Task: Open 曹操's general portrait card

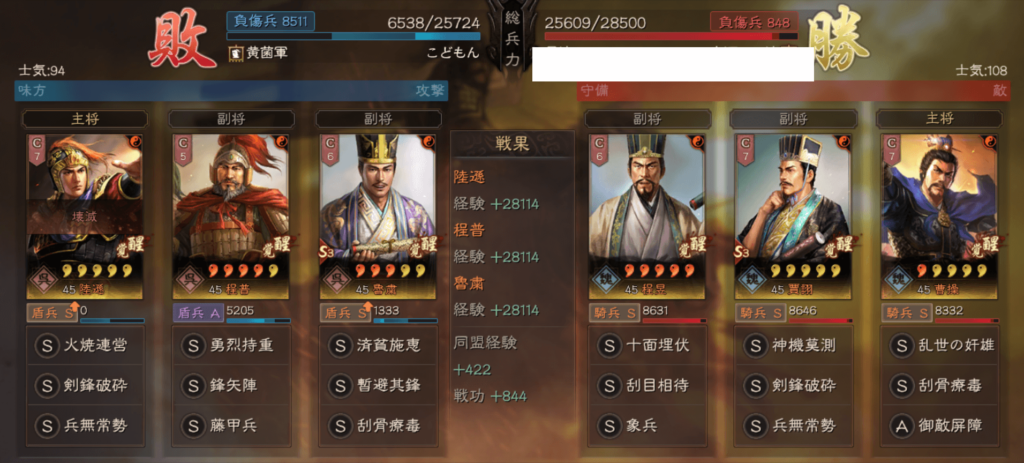Action: tap(940, 216)
